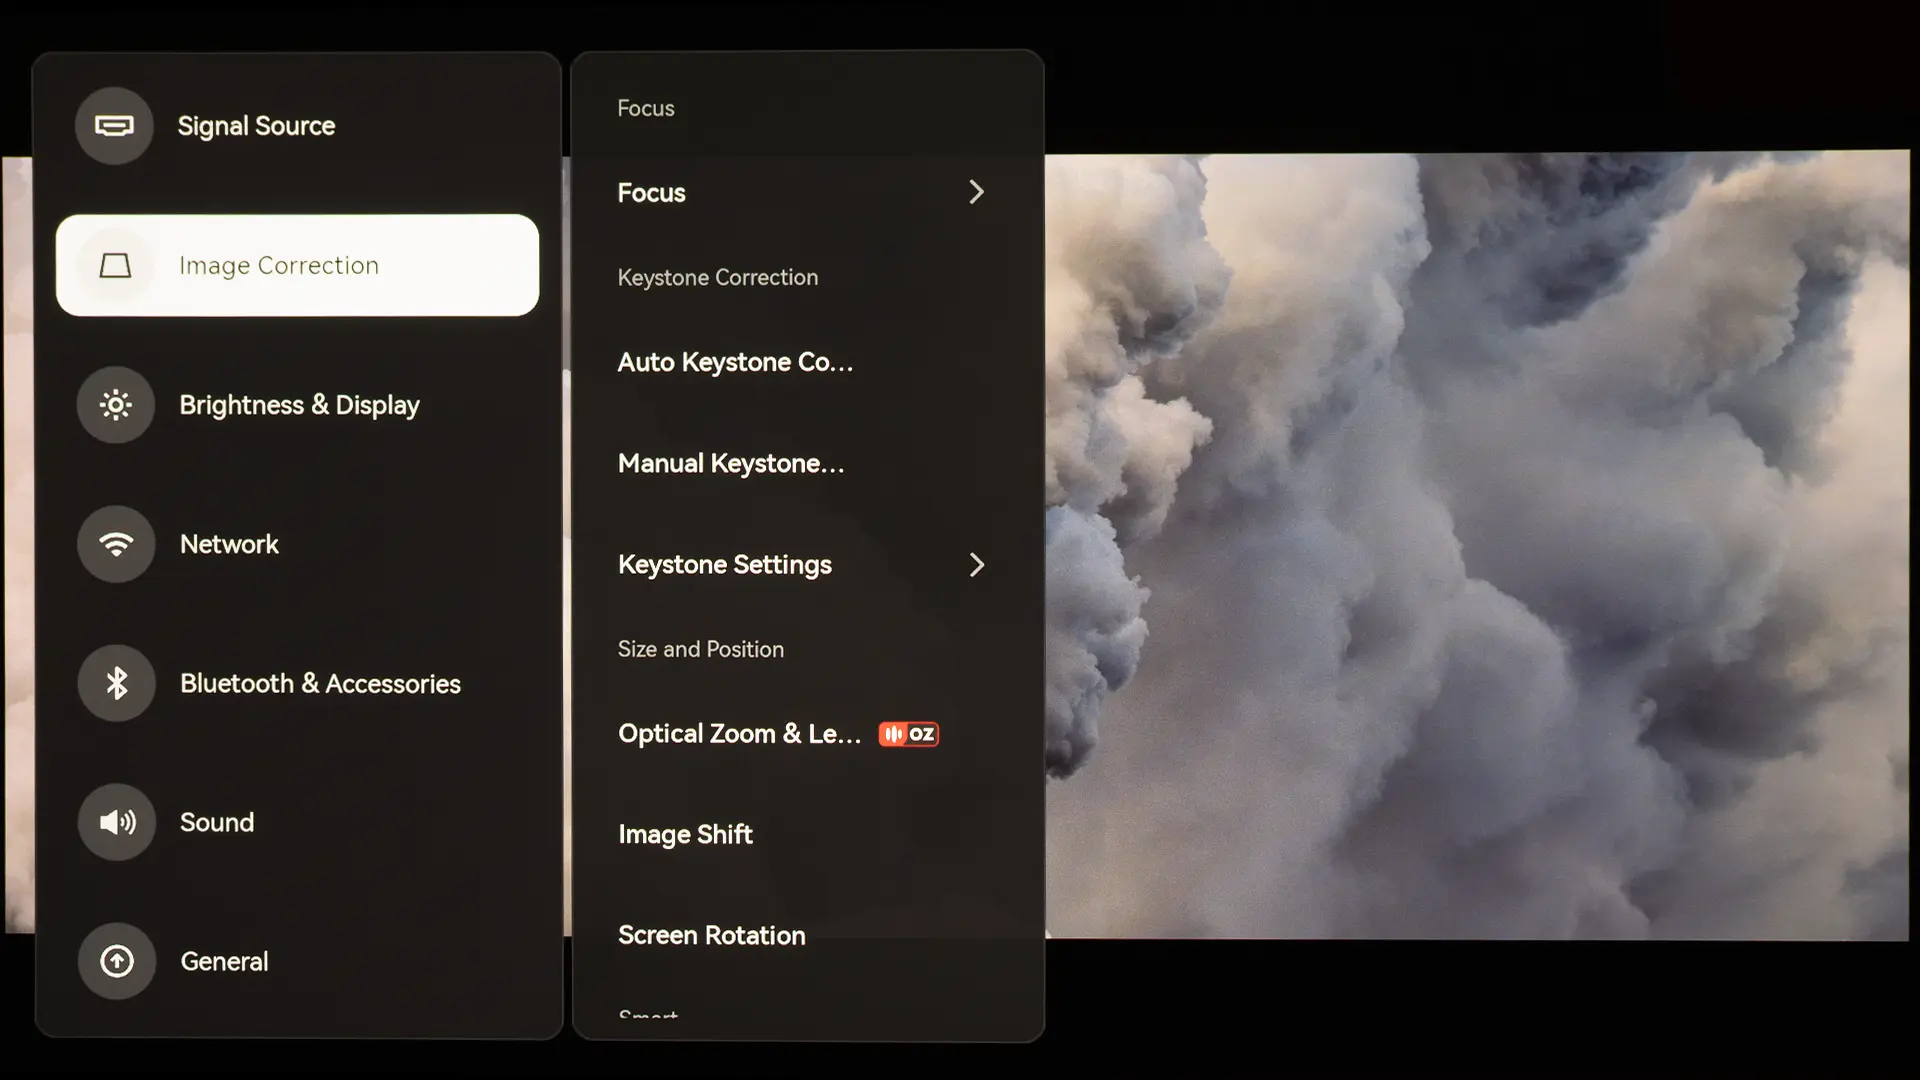Image resolution: width=1920 pixels, height=1080 pixels.
Task: Click the Size and Position section header
Action: 701,649
